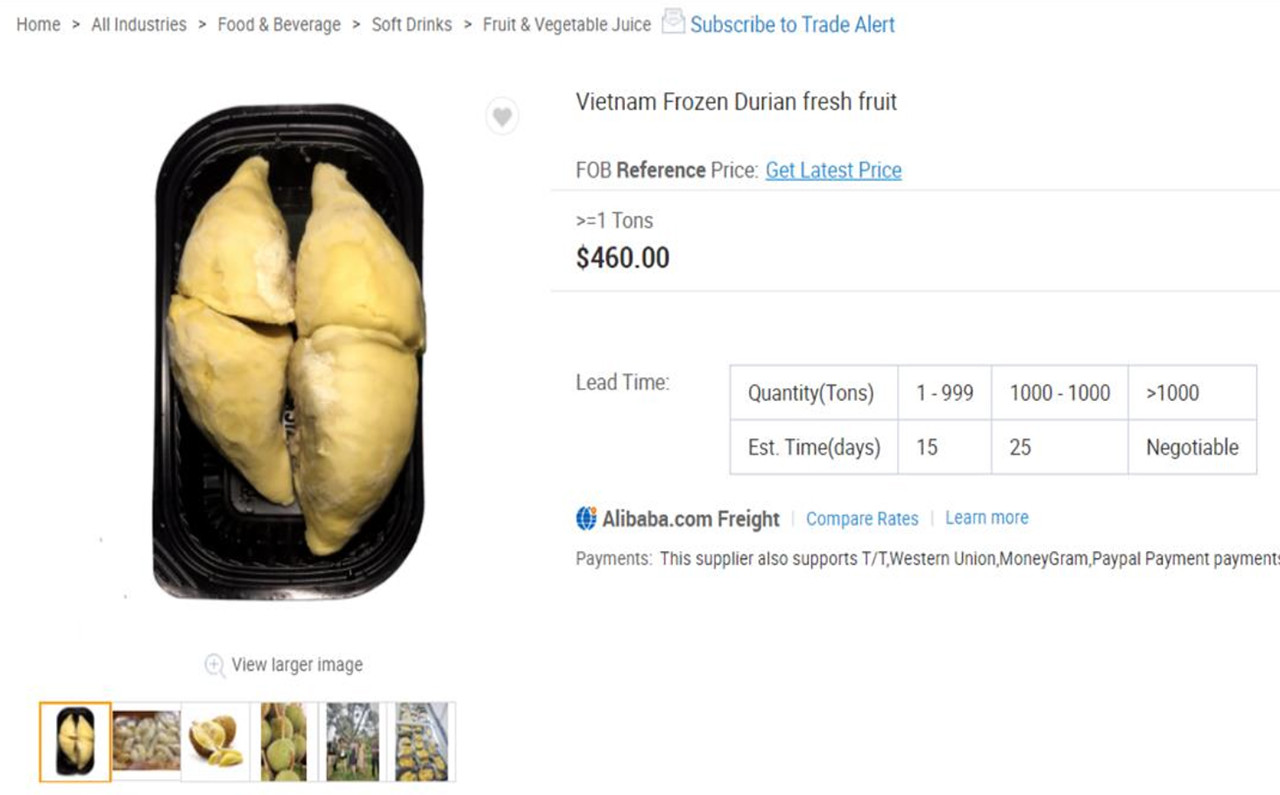Select fourth thumbnail of green durians

(x=284, y=741)
